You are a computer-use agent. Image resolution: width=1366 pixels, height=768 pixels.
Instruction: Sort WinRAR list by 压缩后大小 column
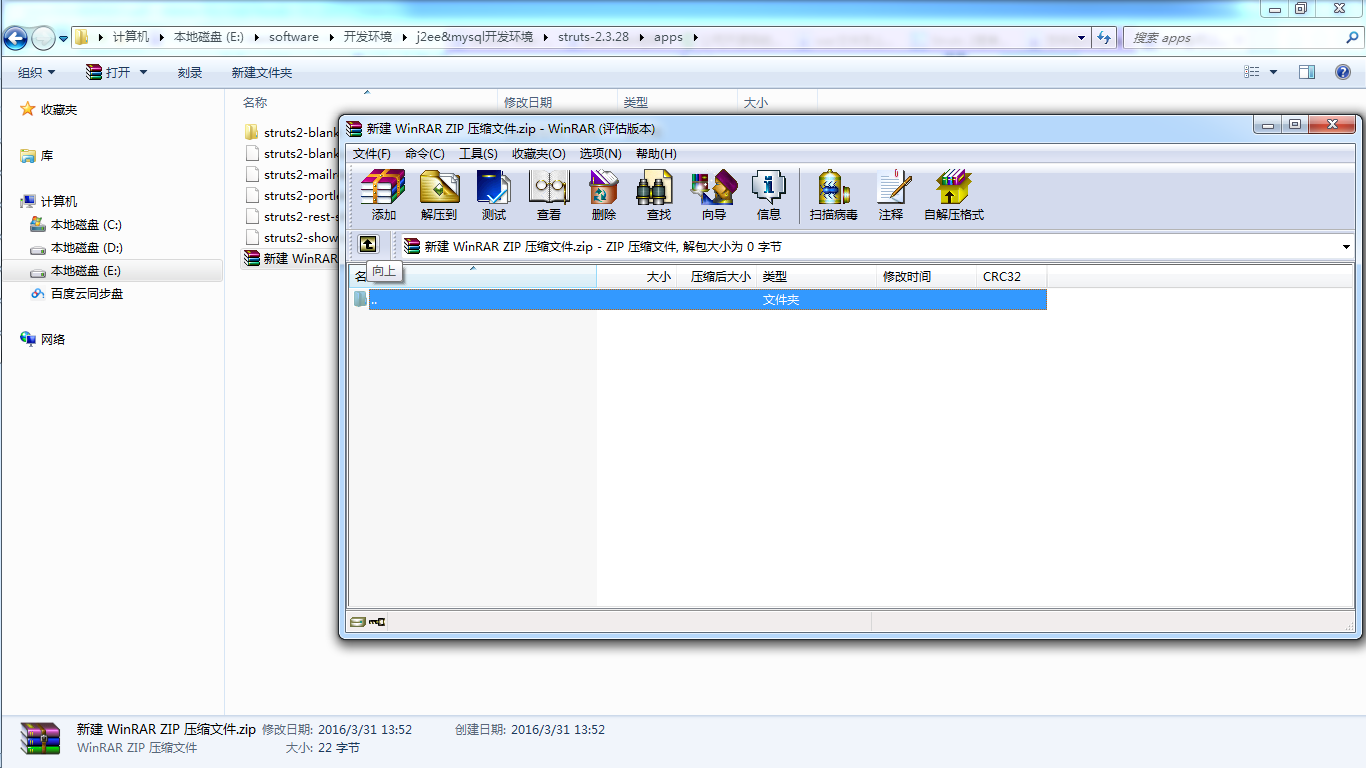coord(716,277)
